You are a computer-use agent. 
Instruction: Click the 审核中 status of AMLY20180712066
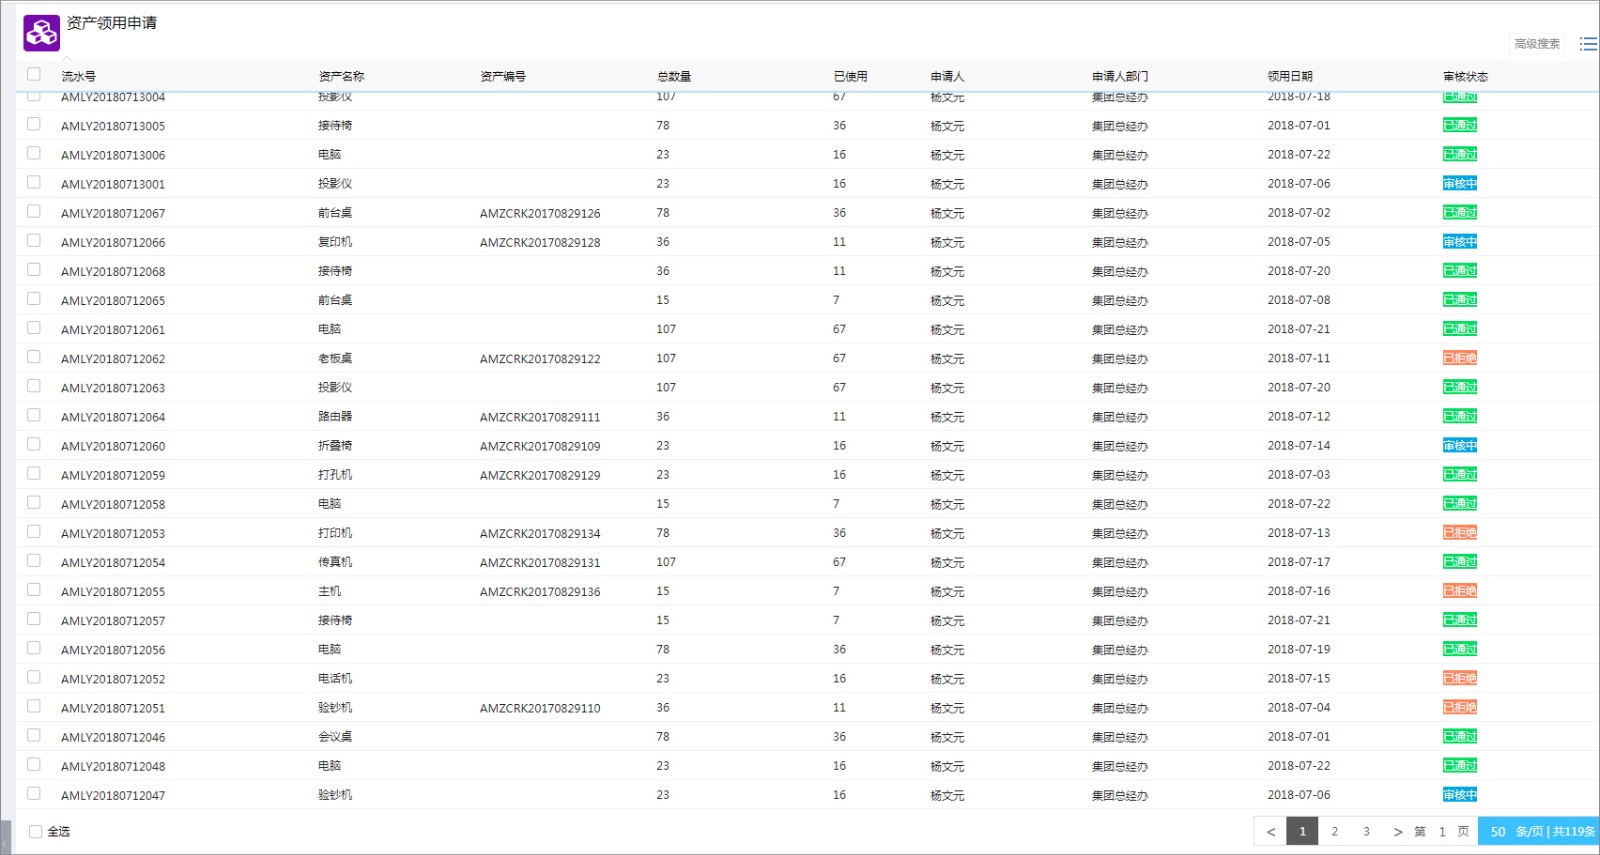pyautogui.click(x=1460, y=242)
